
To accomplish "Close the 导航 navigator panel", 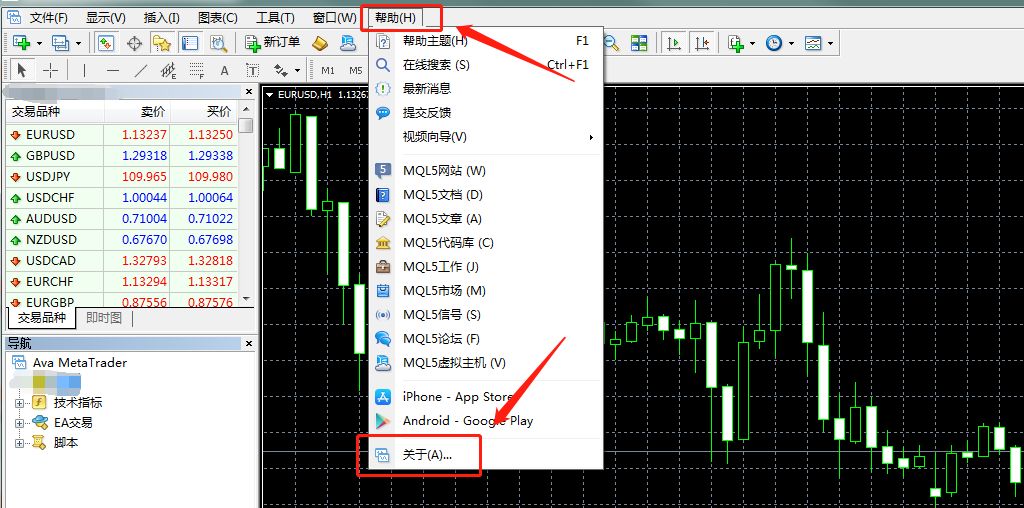I will (x=249, y=343).
